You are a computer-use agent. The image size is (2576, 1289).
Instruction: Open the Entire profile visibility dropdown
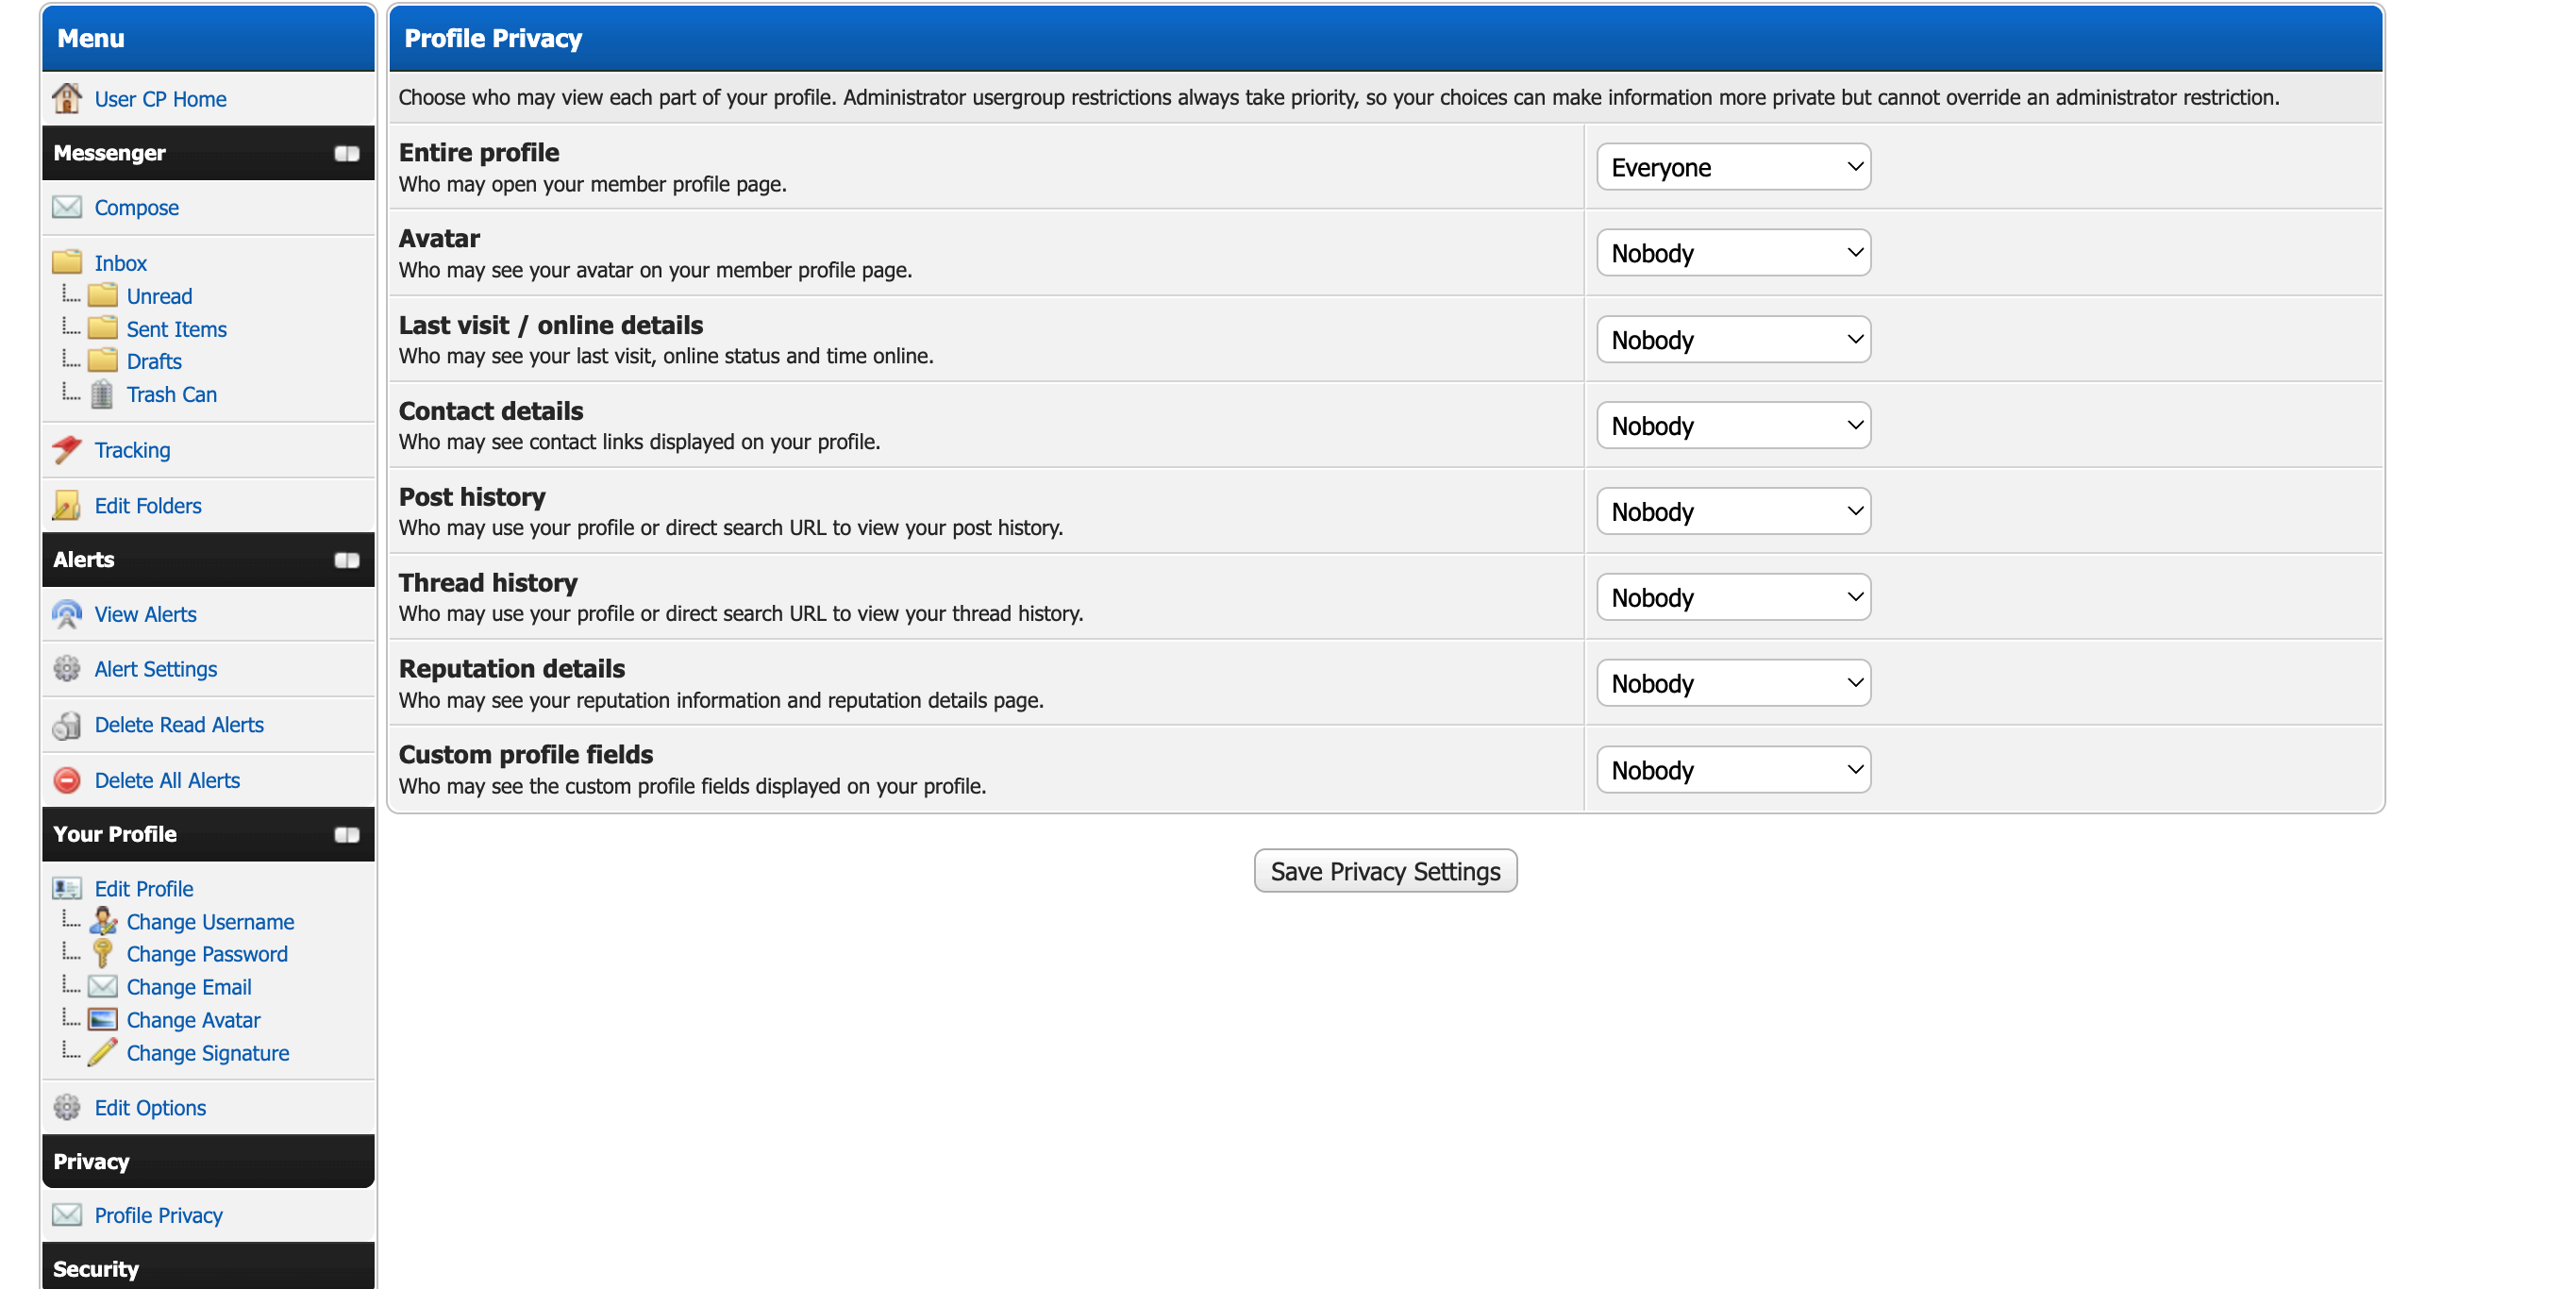1733,167
